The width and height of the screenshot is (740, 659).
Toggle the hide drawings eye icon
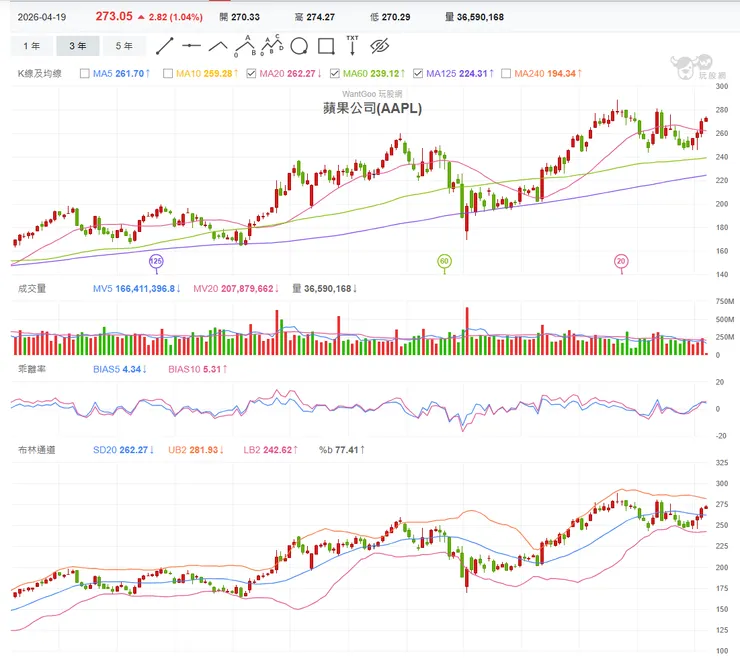[379, 46]
